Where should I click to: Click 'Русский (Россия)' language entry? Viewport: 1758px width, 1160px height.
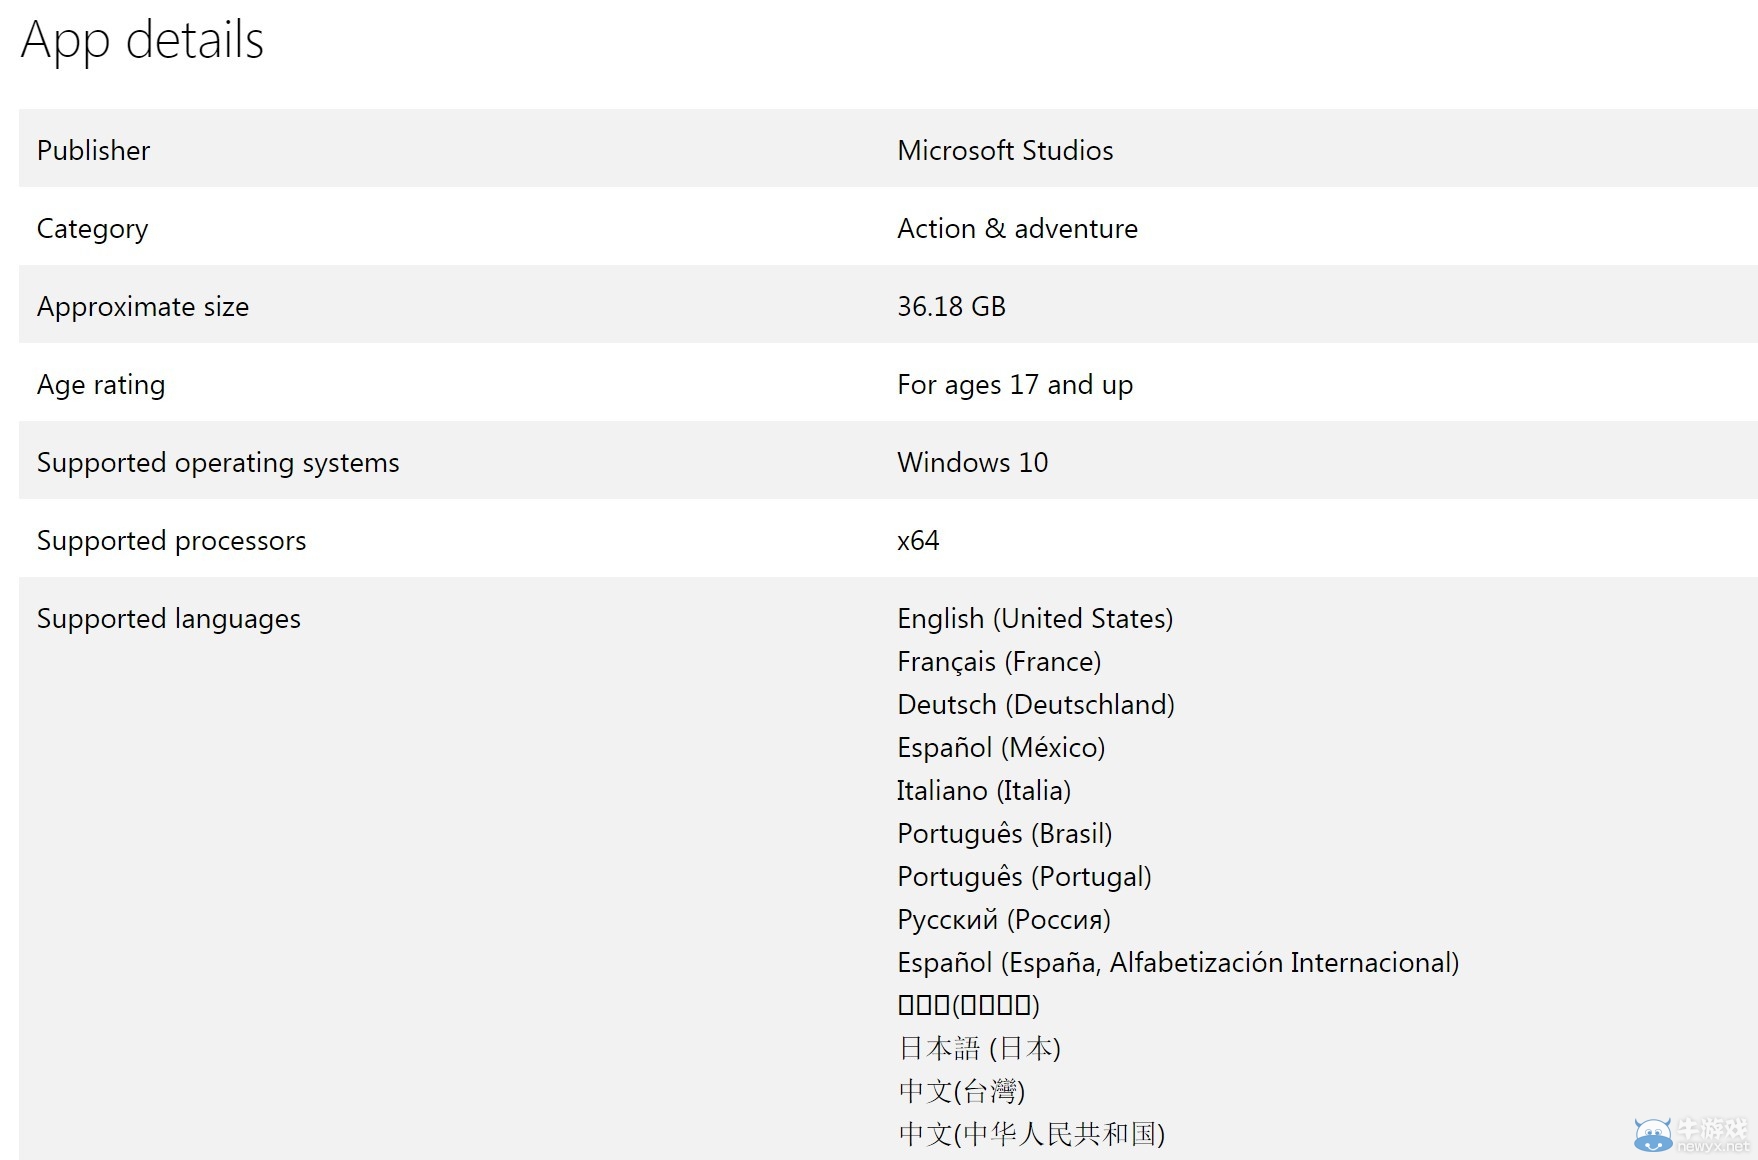click(x=1004, y=920)
